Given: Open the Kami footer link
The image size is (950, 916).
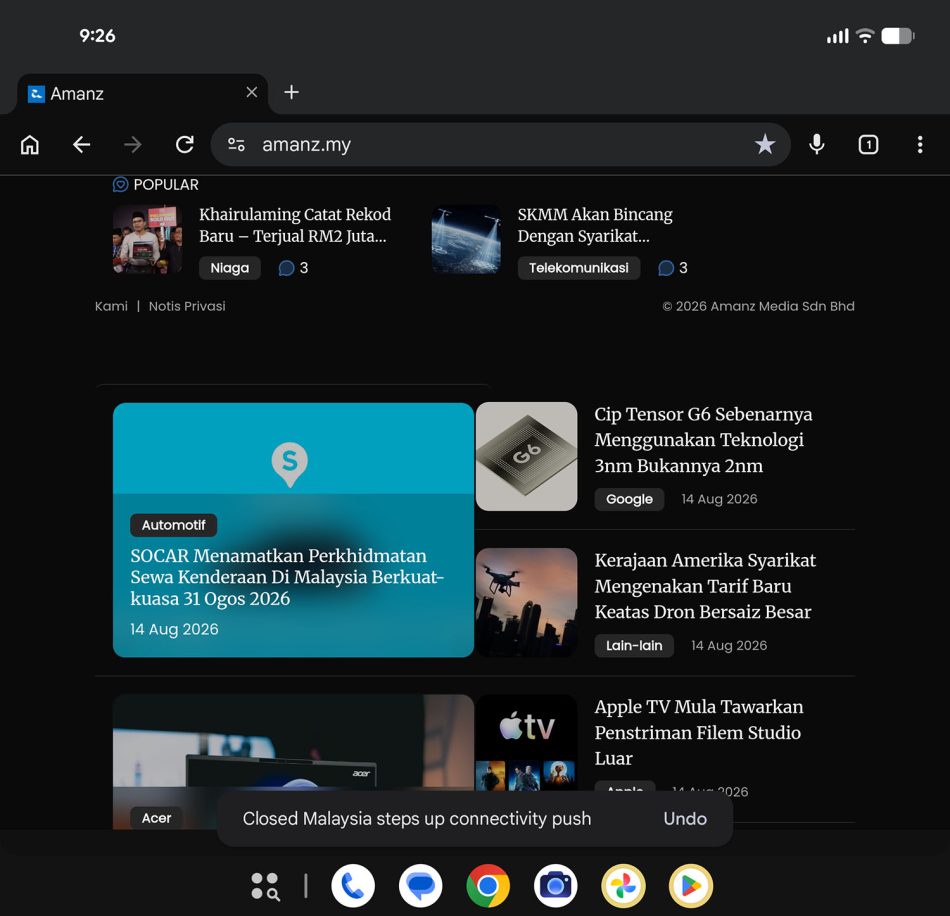Looking at the screenshot, I should [111, 306].
